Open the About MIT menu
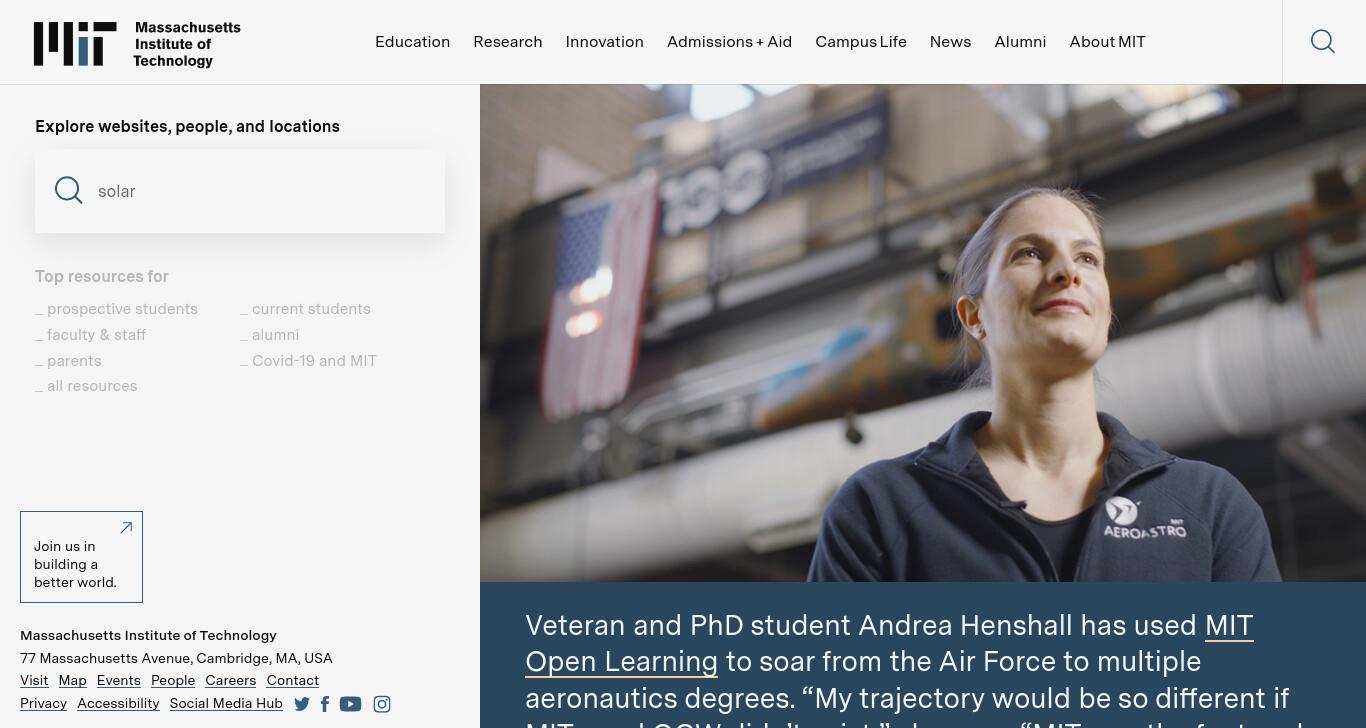The height and width of the screenshot is (728, 1366). tap(1108, 42)
